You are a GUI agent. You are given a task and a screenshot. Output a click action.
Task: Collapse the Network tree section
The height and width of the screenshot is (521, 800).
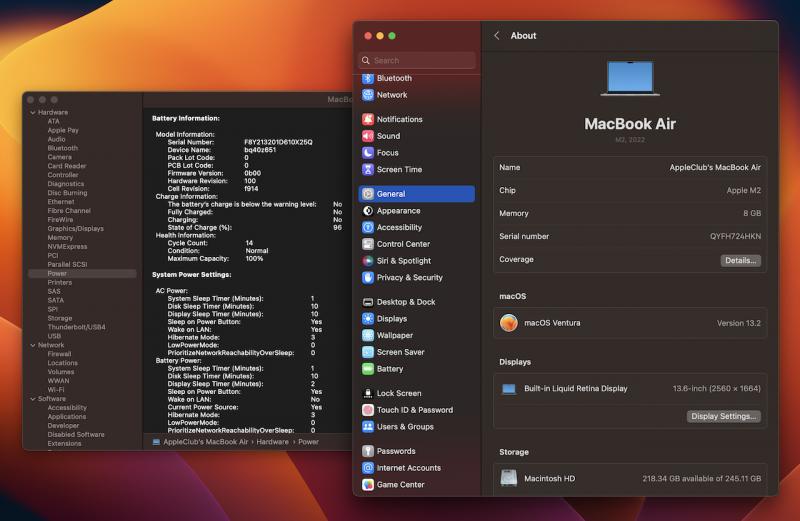tap(33, 345)
